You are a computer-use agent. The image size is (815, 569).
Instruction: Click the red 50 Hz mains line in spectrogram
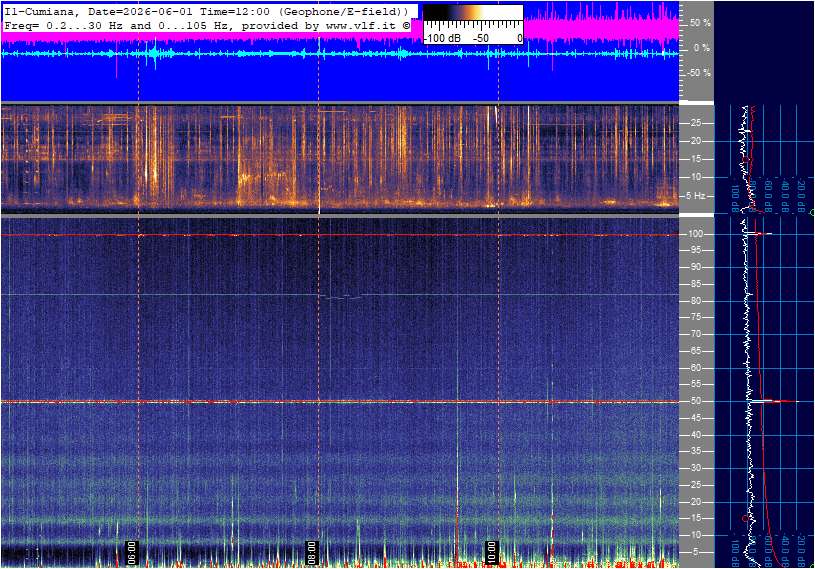[340, 402]
